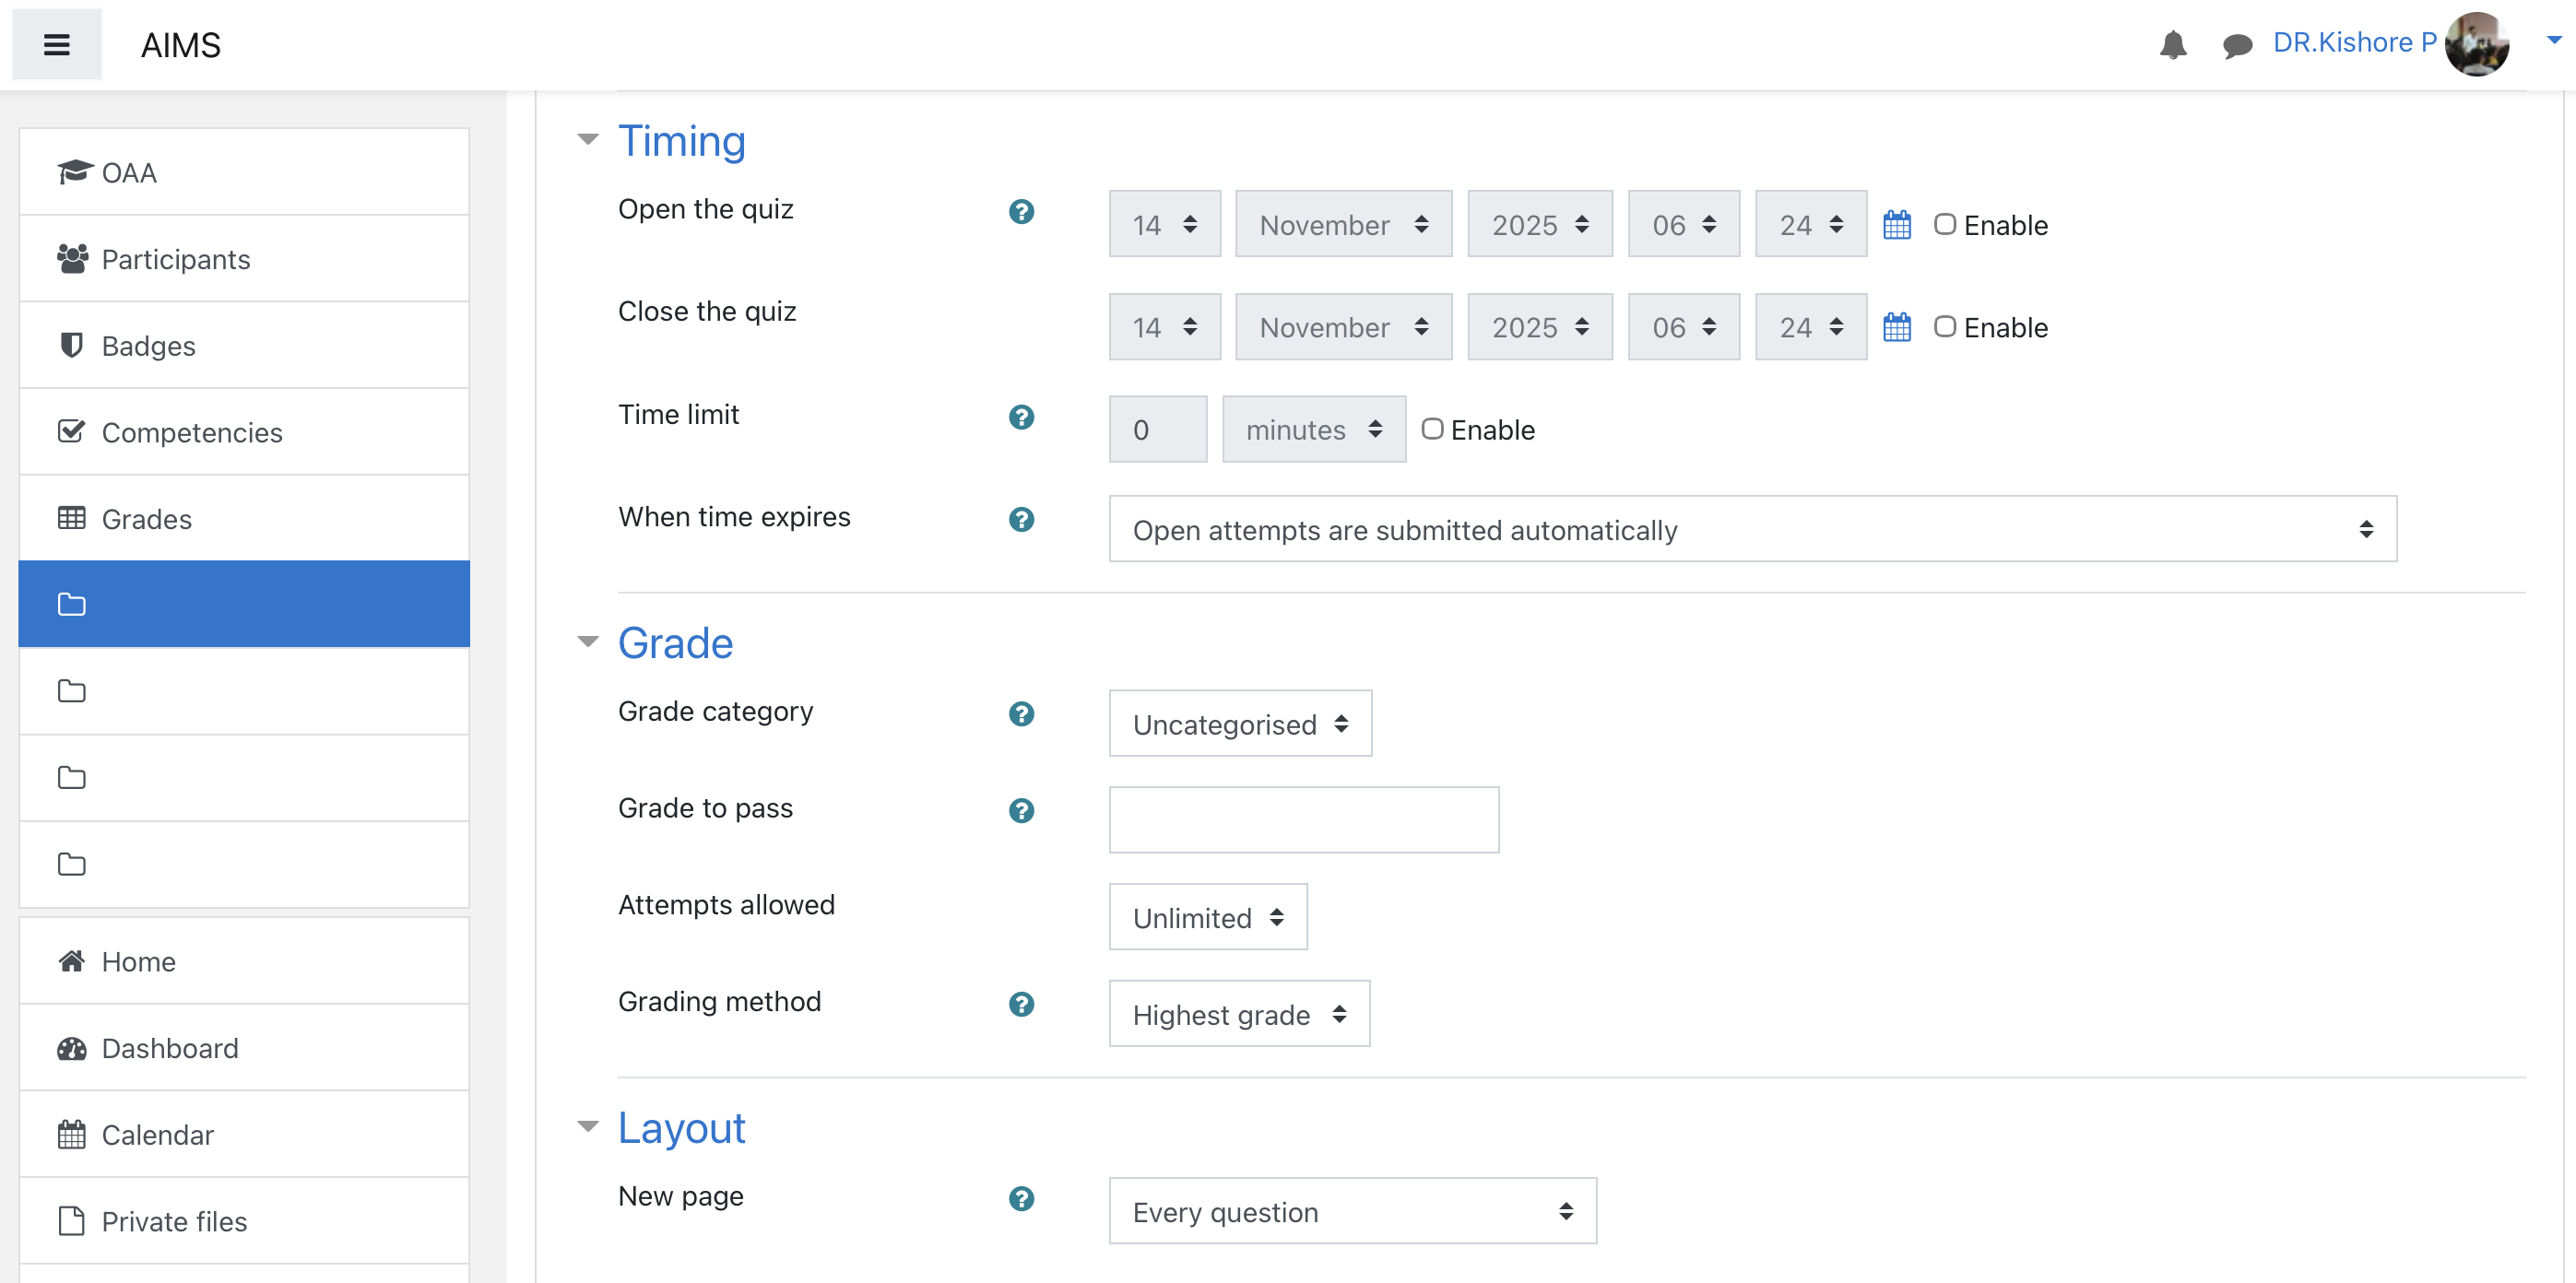Enable the Open the quiz date

click(1944, 224)
